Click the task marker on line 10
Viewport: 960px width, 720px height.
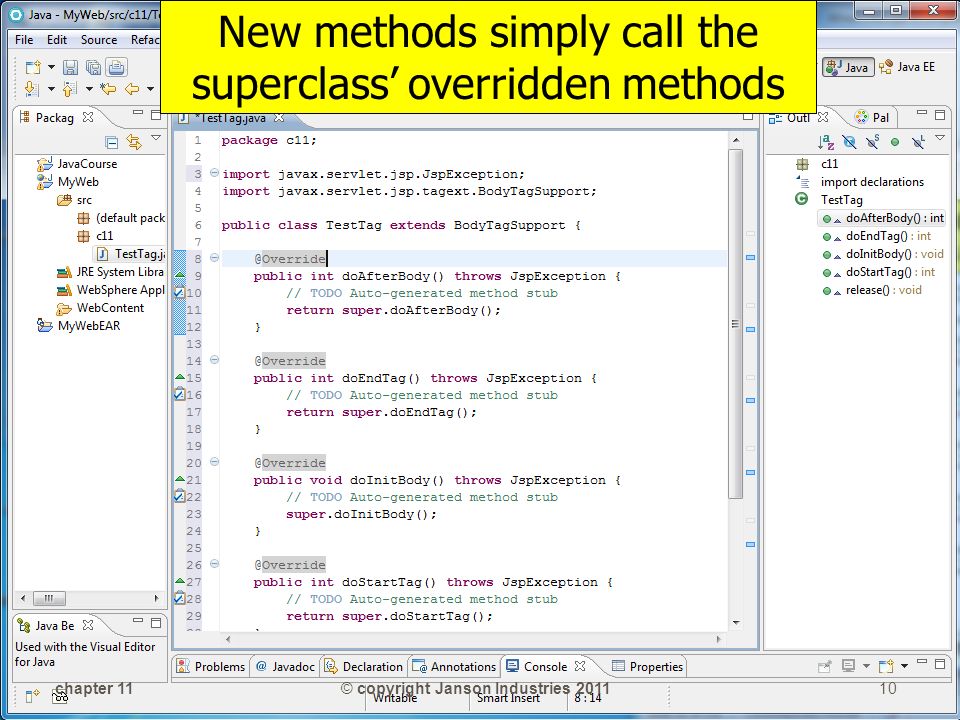(x=179, y=292)
